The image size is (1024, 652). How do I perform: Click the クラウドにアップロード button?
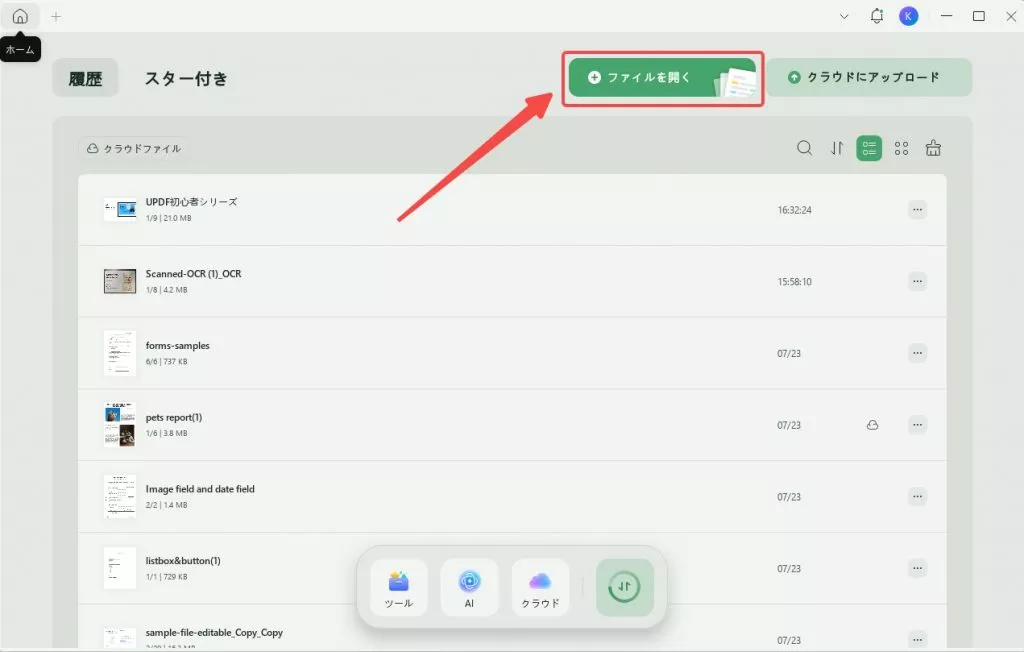pos(869,77)
